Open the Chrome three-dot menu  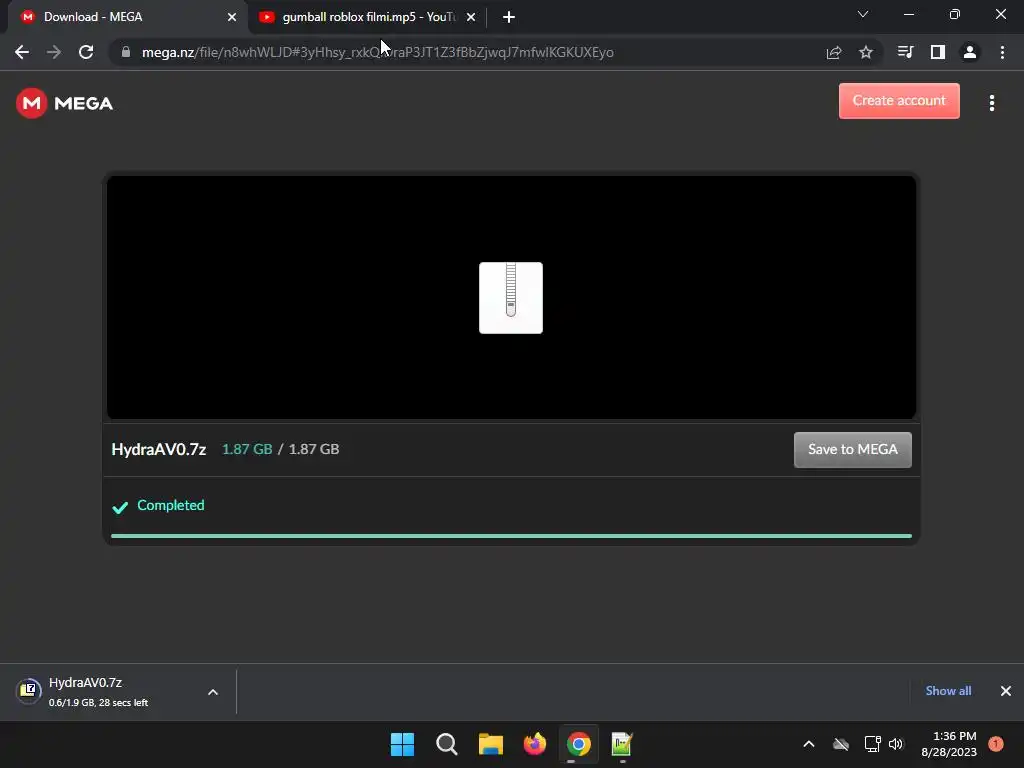point(1002,52)
